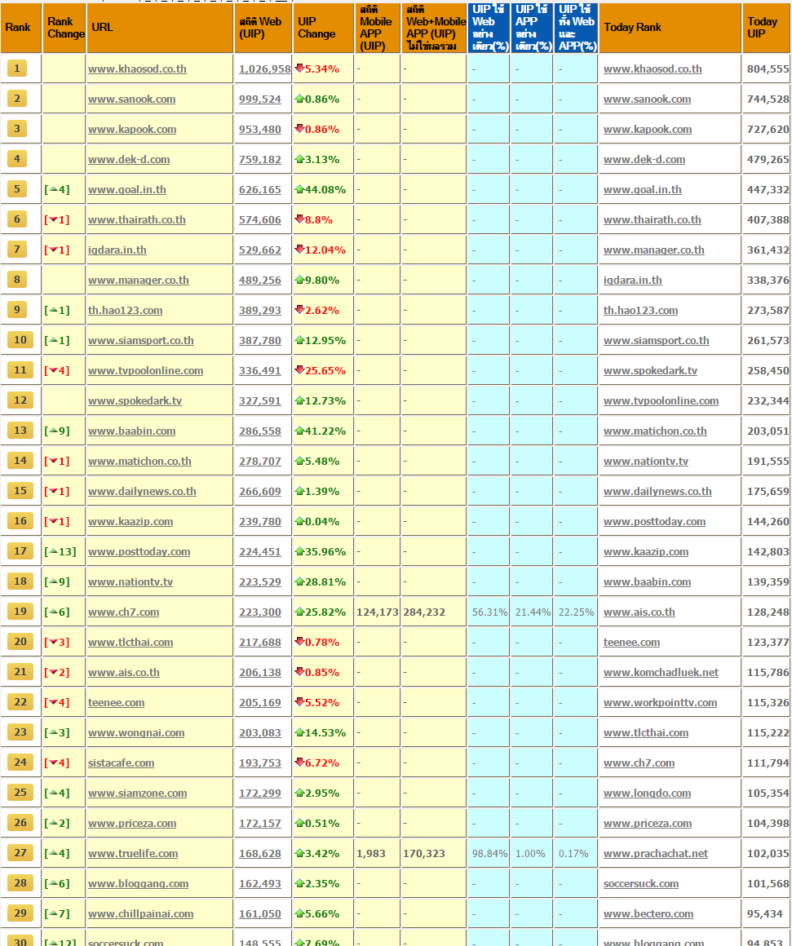Click the rank 19 badge
Image resolution: width=792 pixels, height=946 pixels.
17,612
